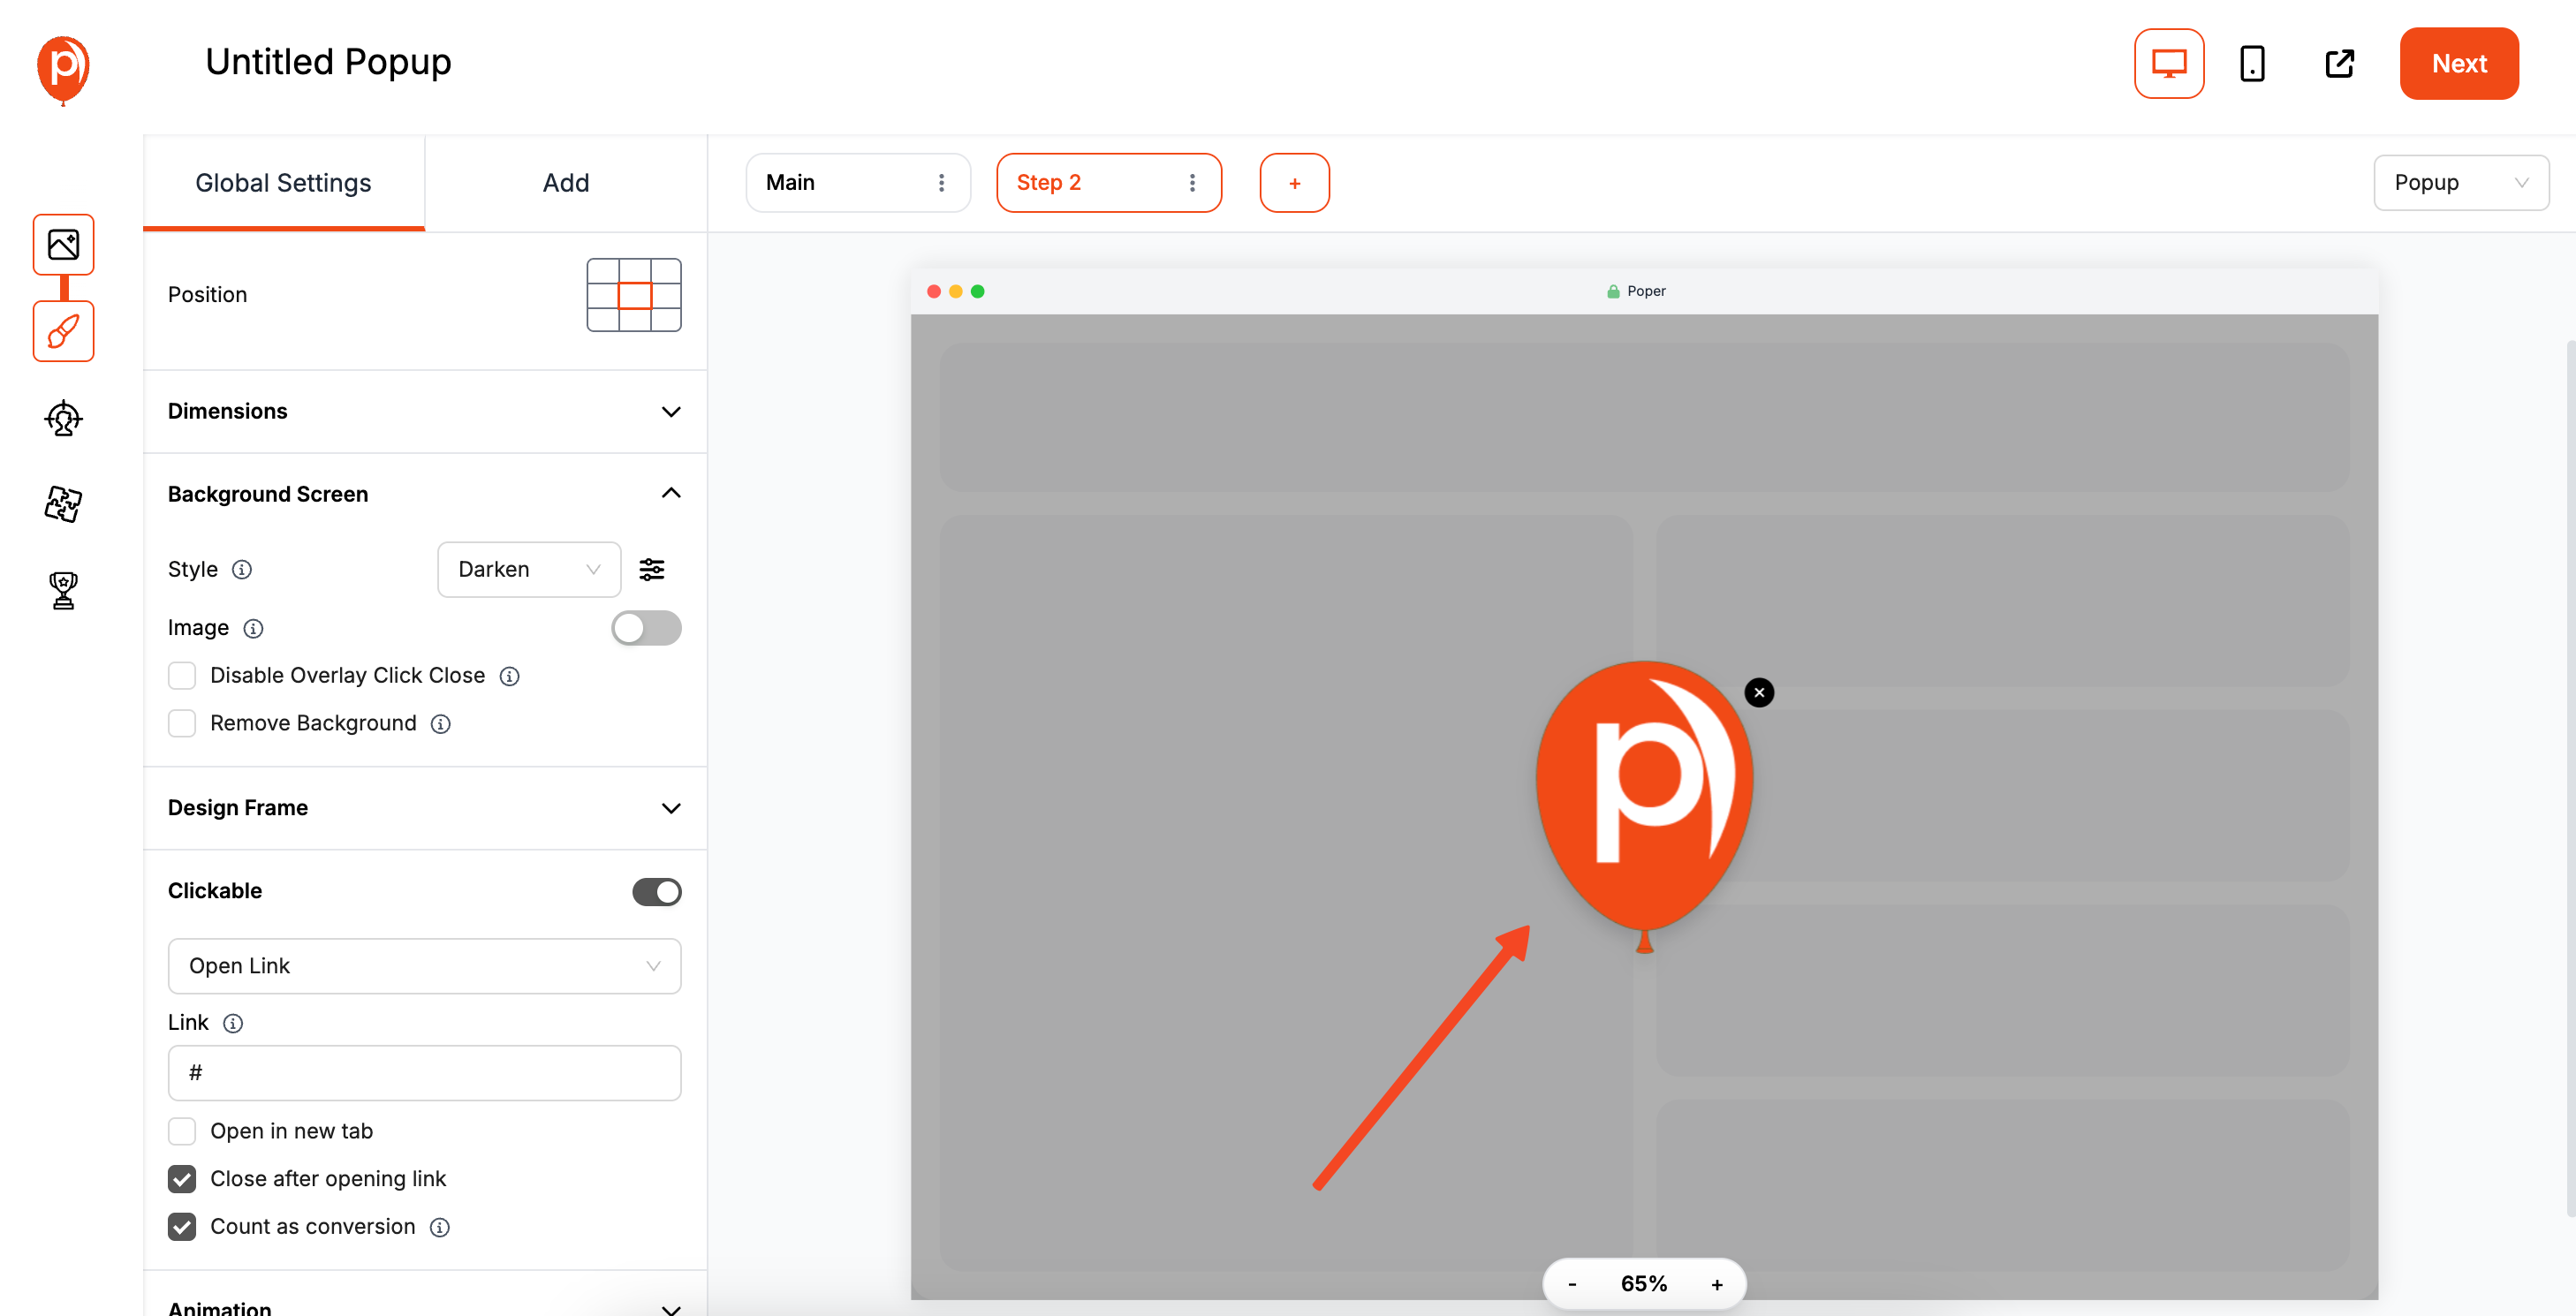Open background style adjustment sliders icon
Viewport: 2576px width, 1316px height.
[652, 570]
